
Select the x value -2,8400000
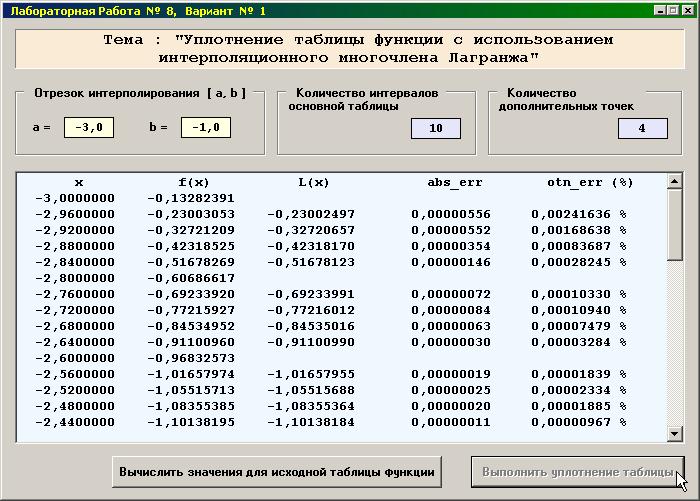[x=75, y=262]
